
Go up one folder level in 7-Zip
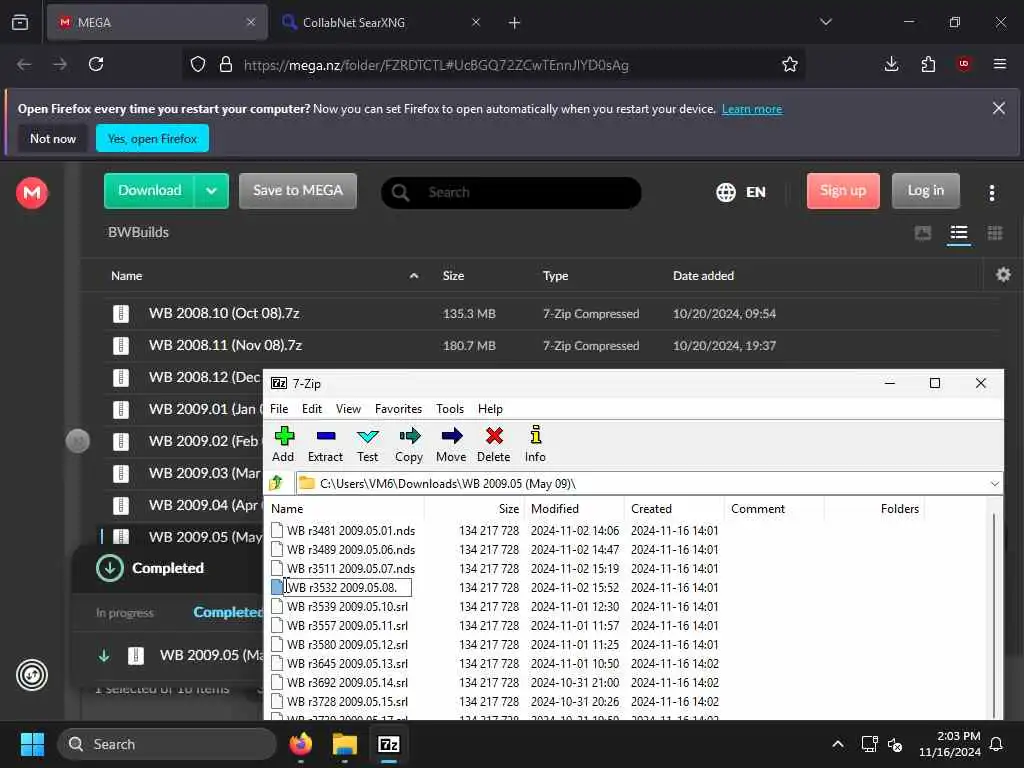tap(276, 483)
